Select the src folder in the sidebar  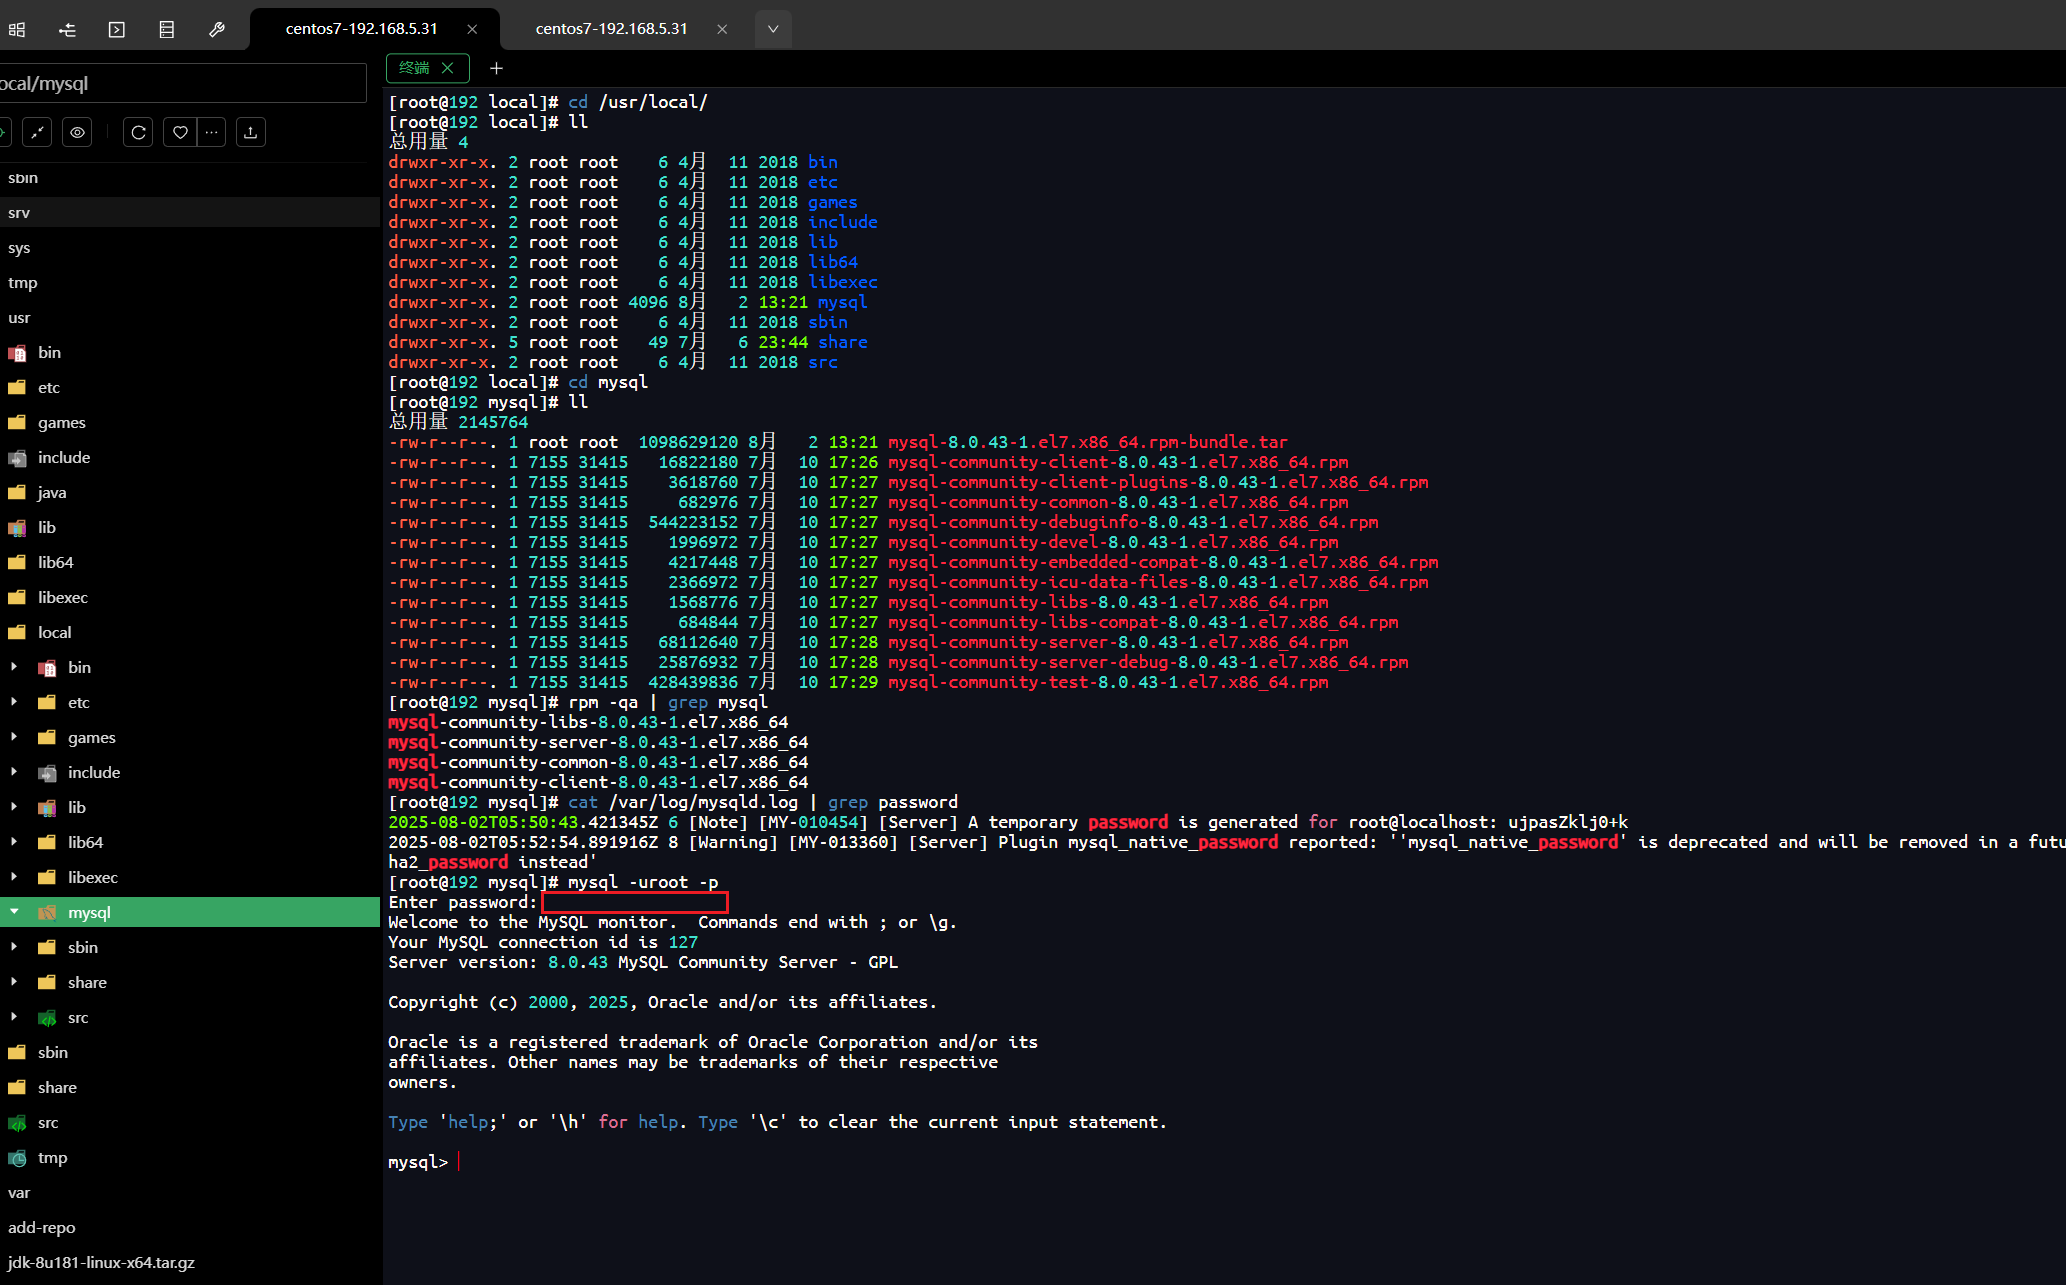pos(77,1017)
